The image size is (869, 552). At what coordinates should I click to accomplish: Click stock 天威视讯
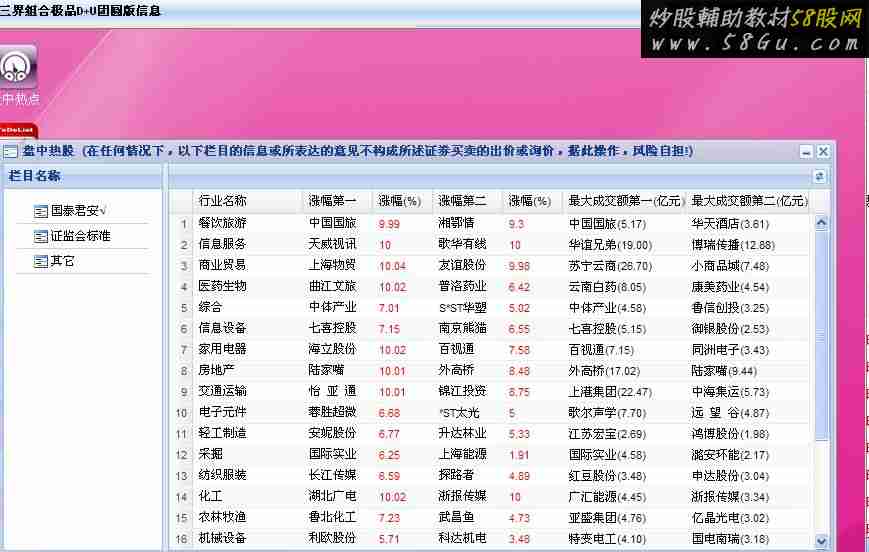point(333,244)
